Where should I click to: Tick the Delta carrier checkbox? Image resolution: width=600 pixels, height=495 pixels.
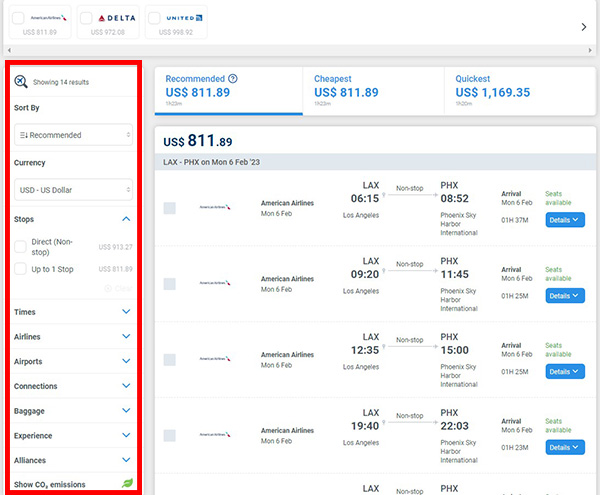(86, 18)
